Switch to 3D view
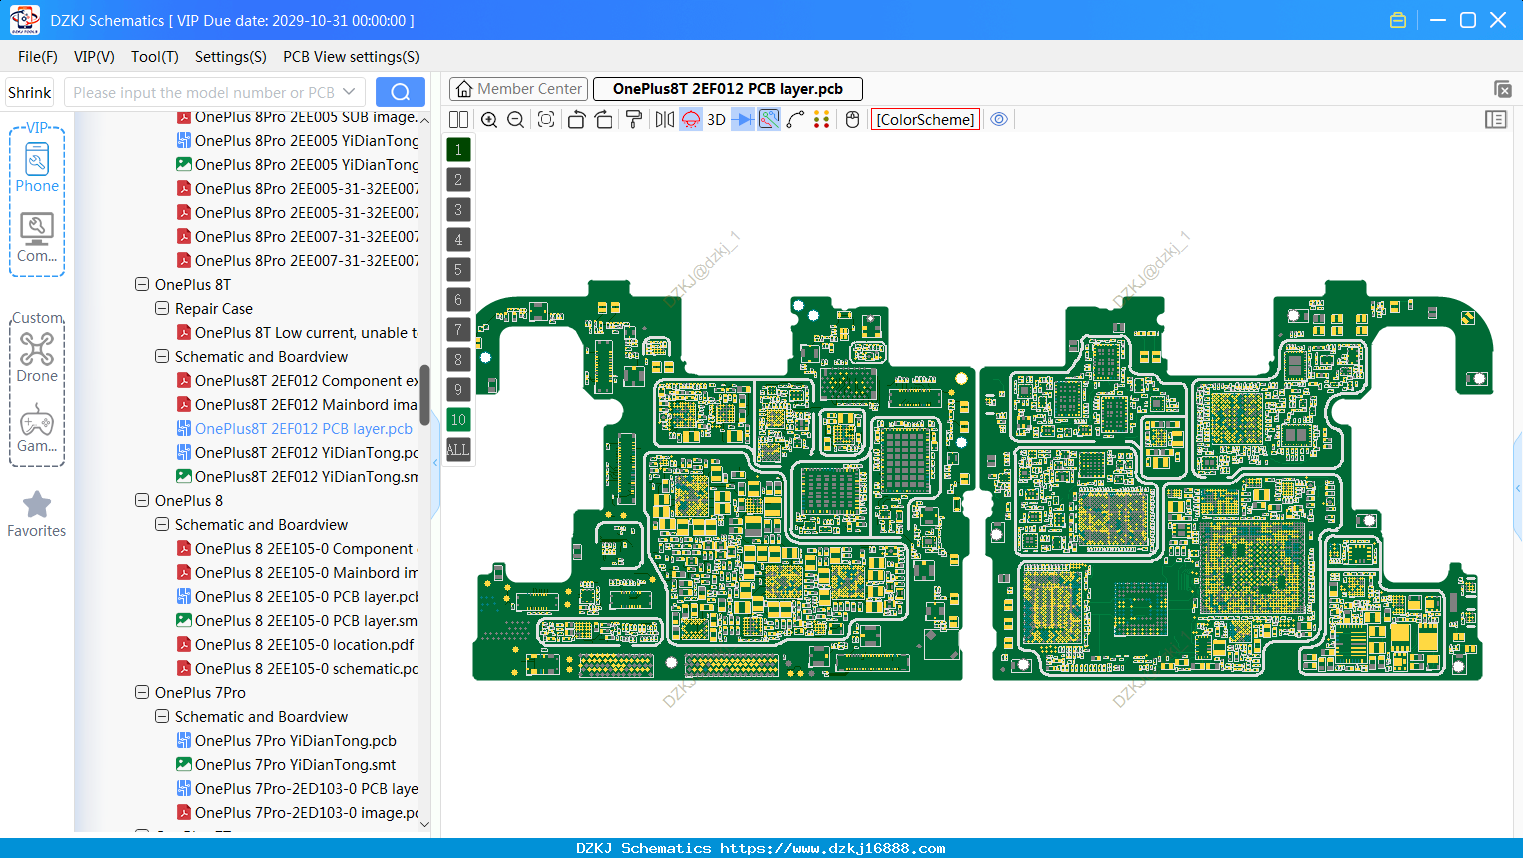This screenshot has width=1523, height=858. point(716,120)
